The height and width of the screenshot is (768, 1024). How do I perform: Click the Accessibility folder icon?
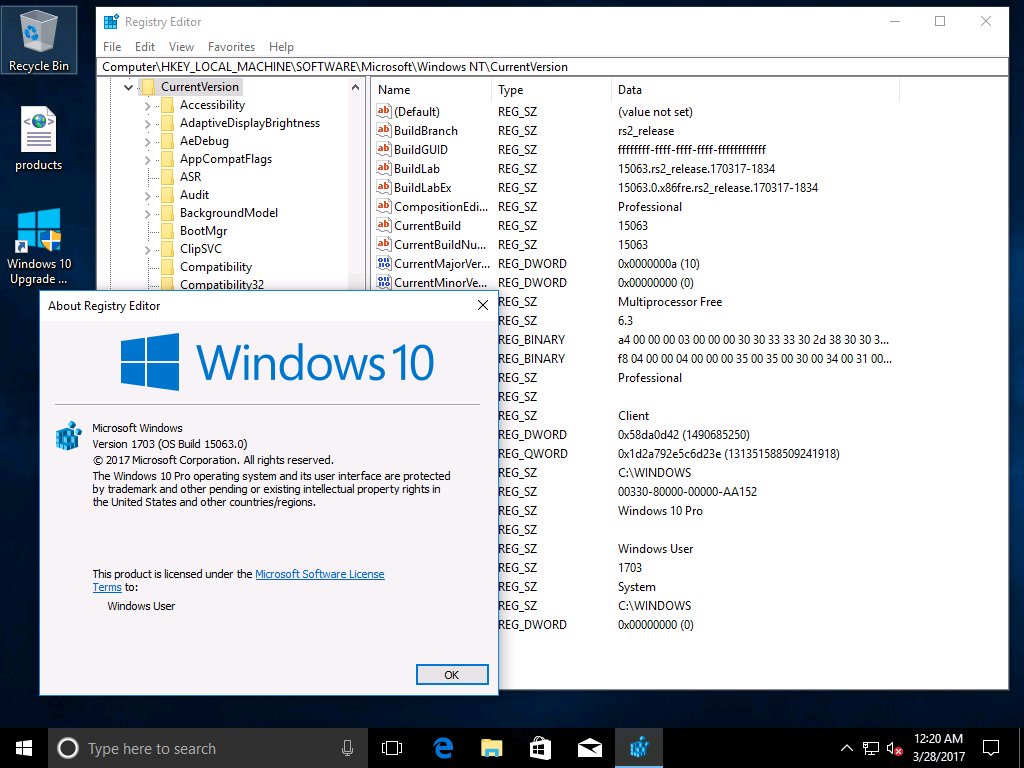tap(167, 105)
